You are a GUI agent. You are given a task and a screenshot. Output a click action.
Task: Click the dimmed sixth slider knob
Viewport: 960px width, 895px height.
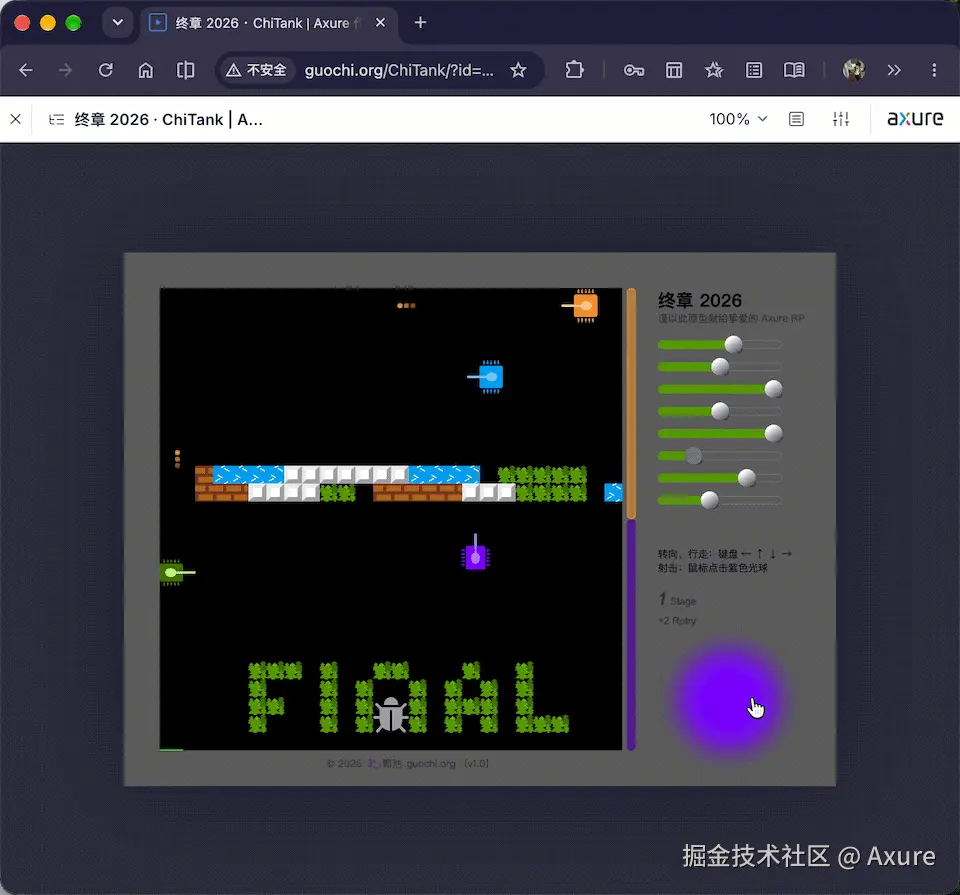(x=693, y=455)
